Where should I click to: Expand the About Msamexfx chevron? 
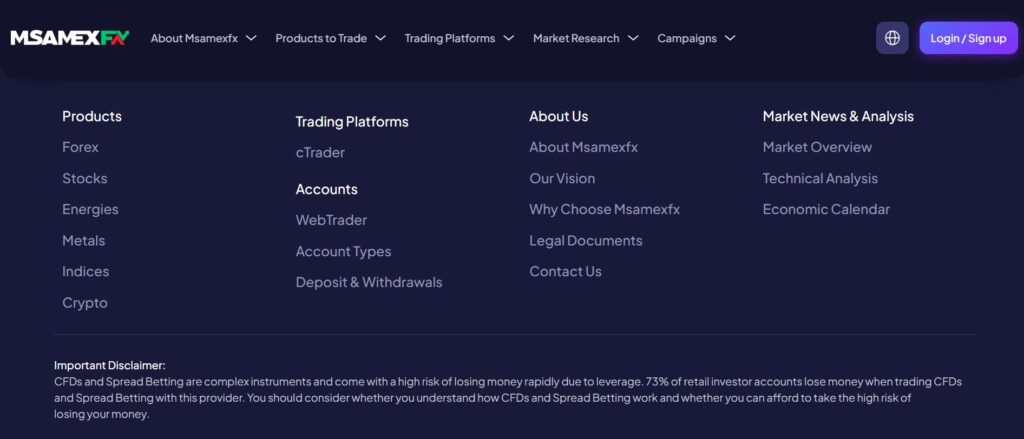tap(251, 38)
